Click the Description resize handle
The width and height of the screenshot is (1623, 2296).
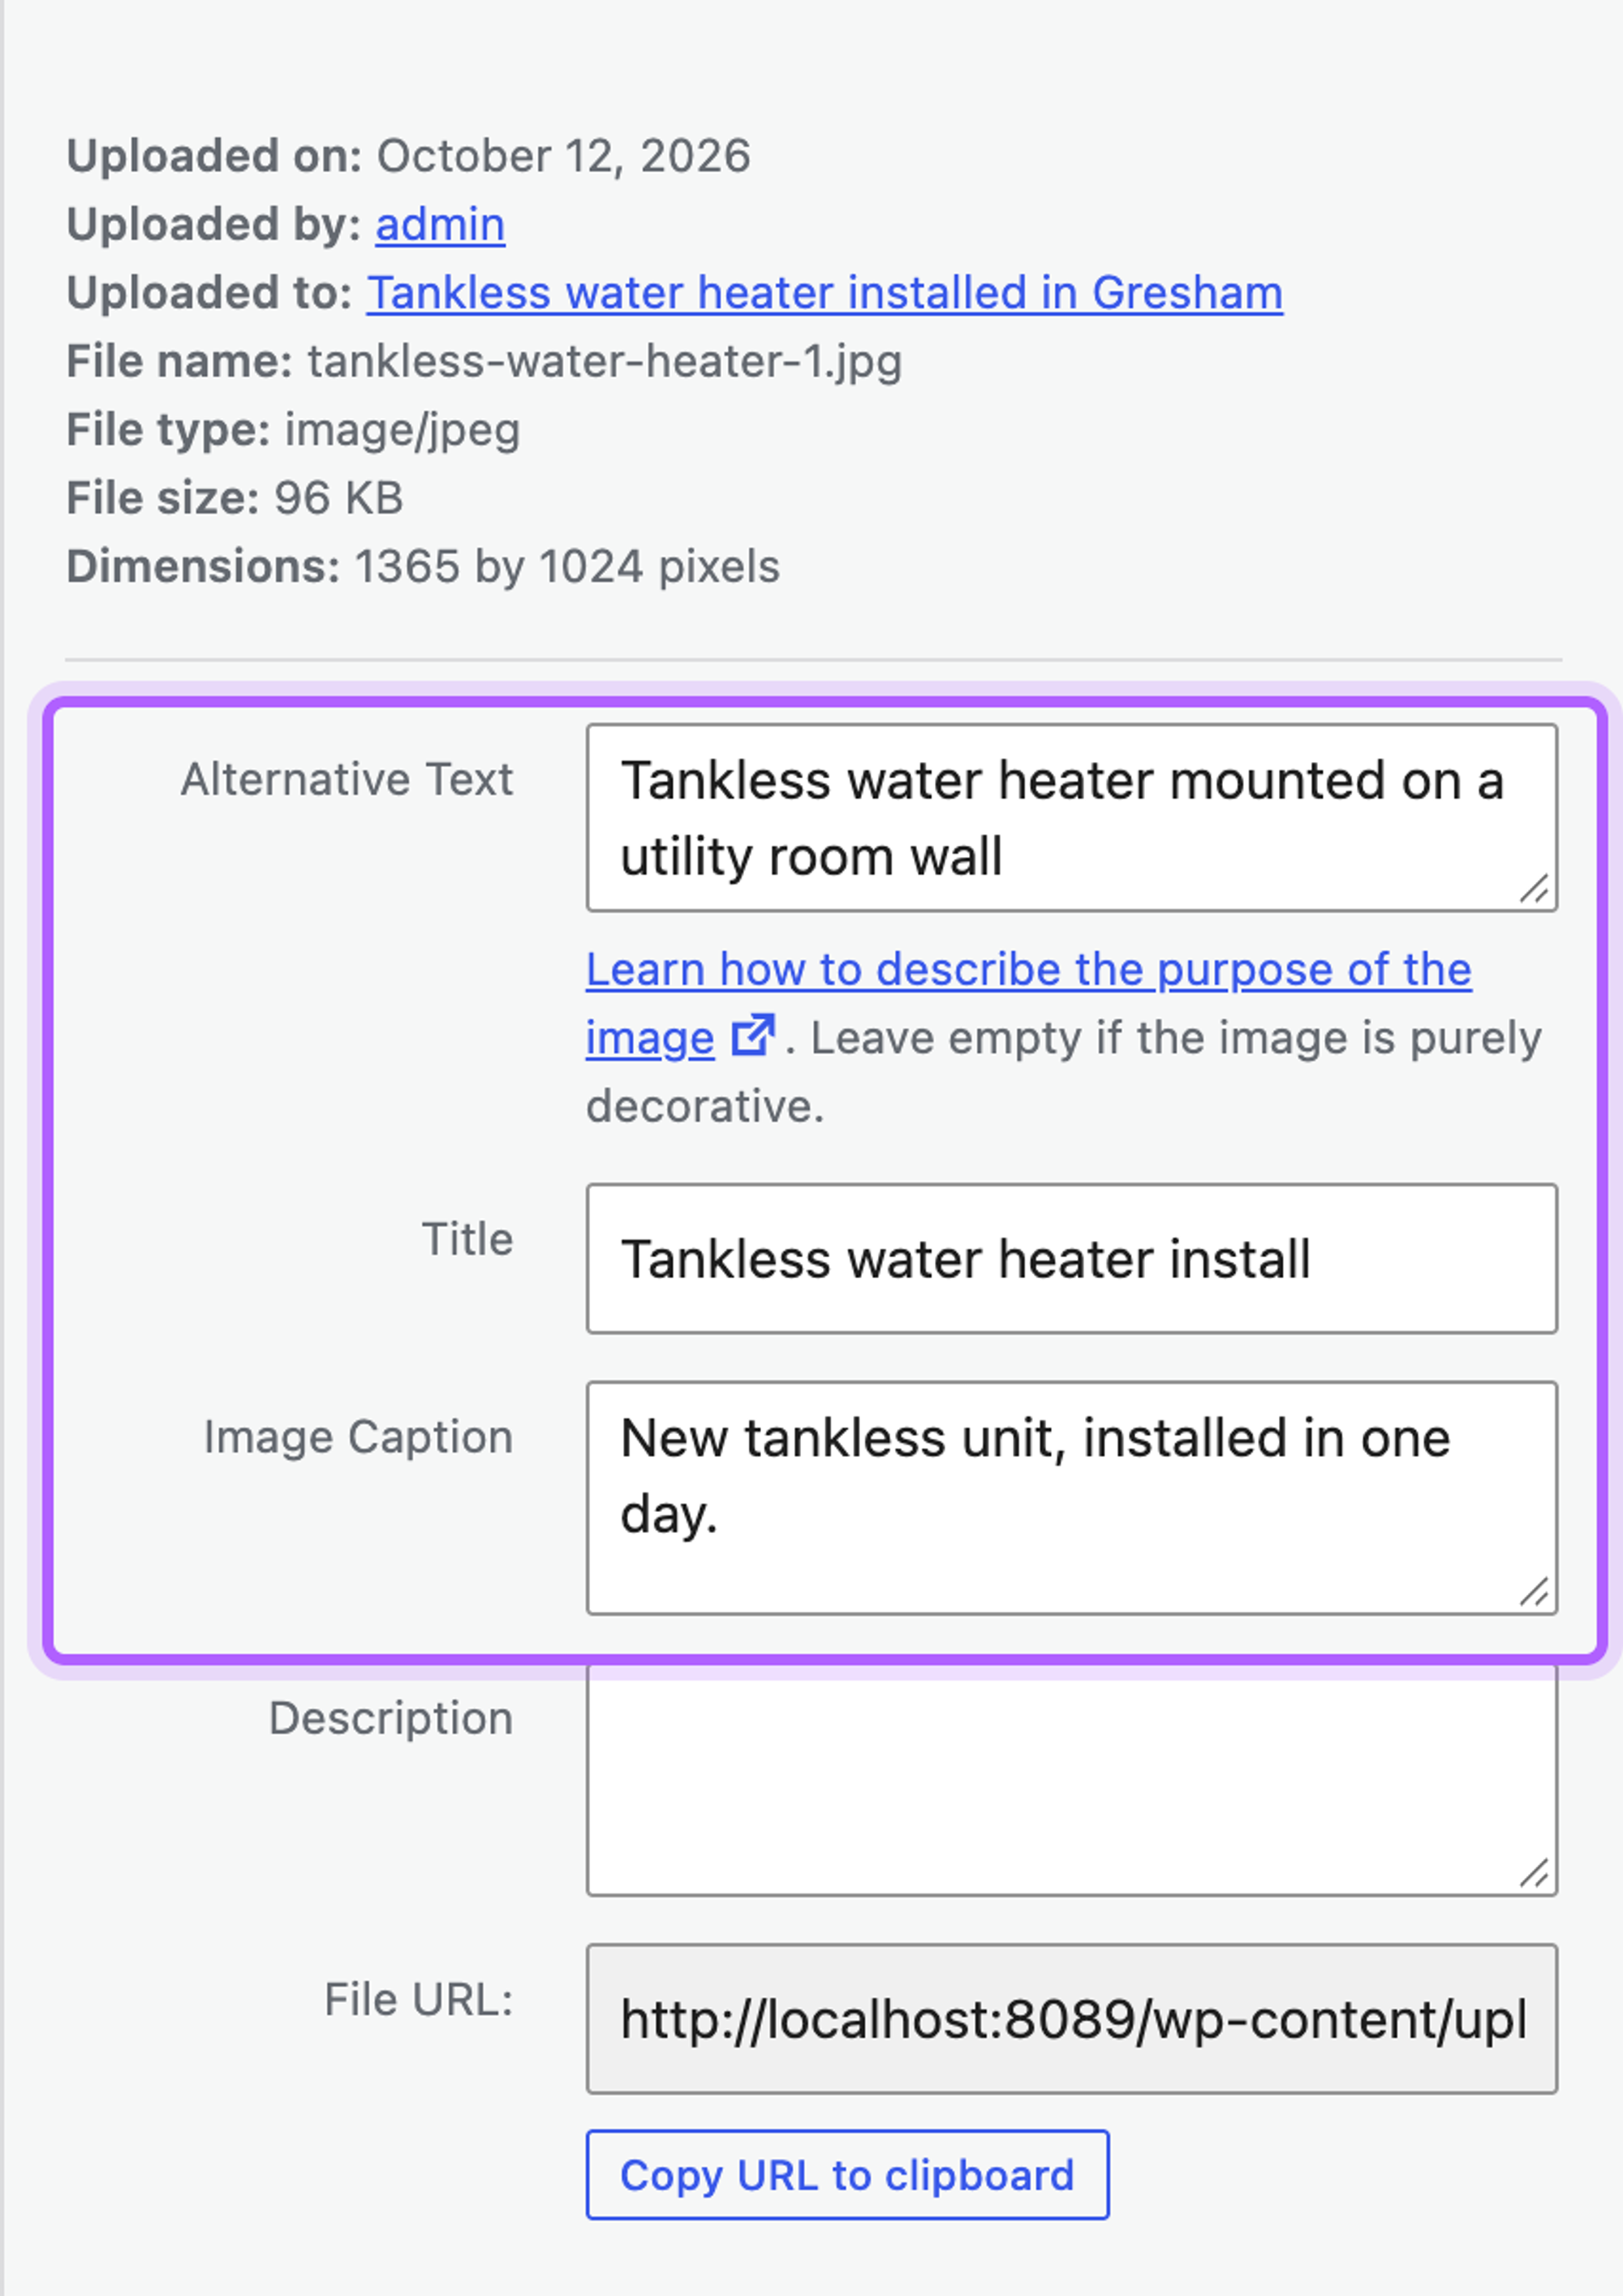click(x=1535, y=1873)
